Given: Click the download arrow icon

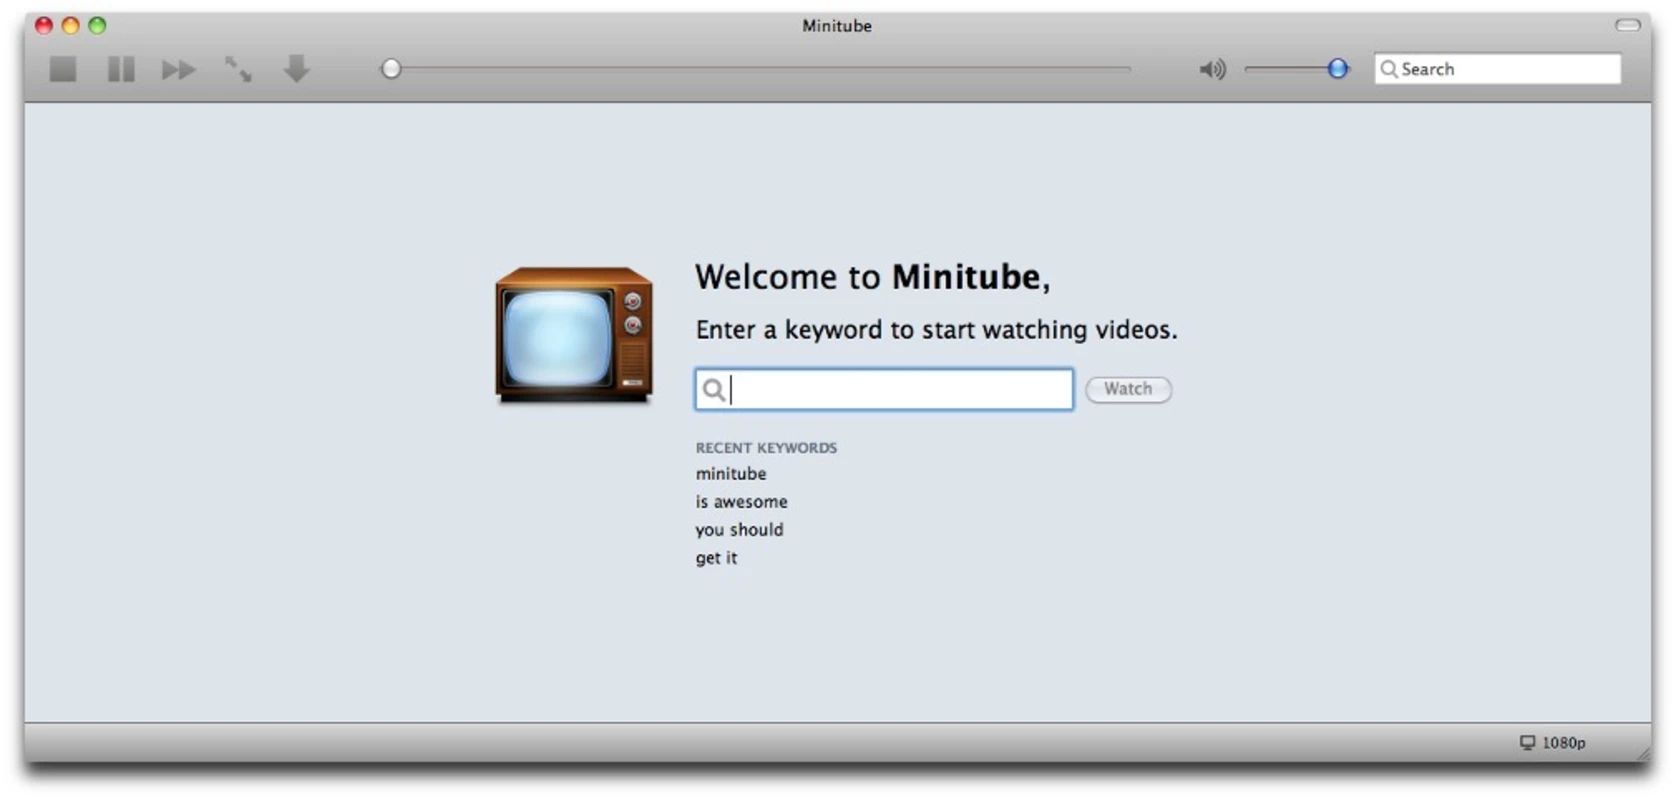Looking at the screenshot, I should click(x=296, y=69).
